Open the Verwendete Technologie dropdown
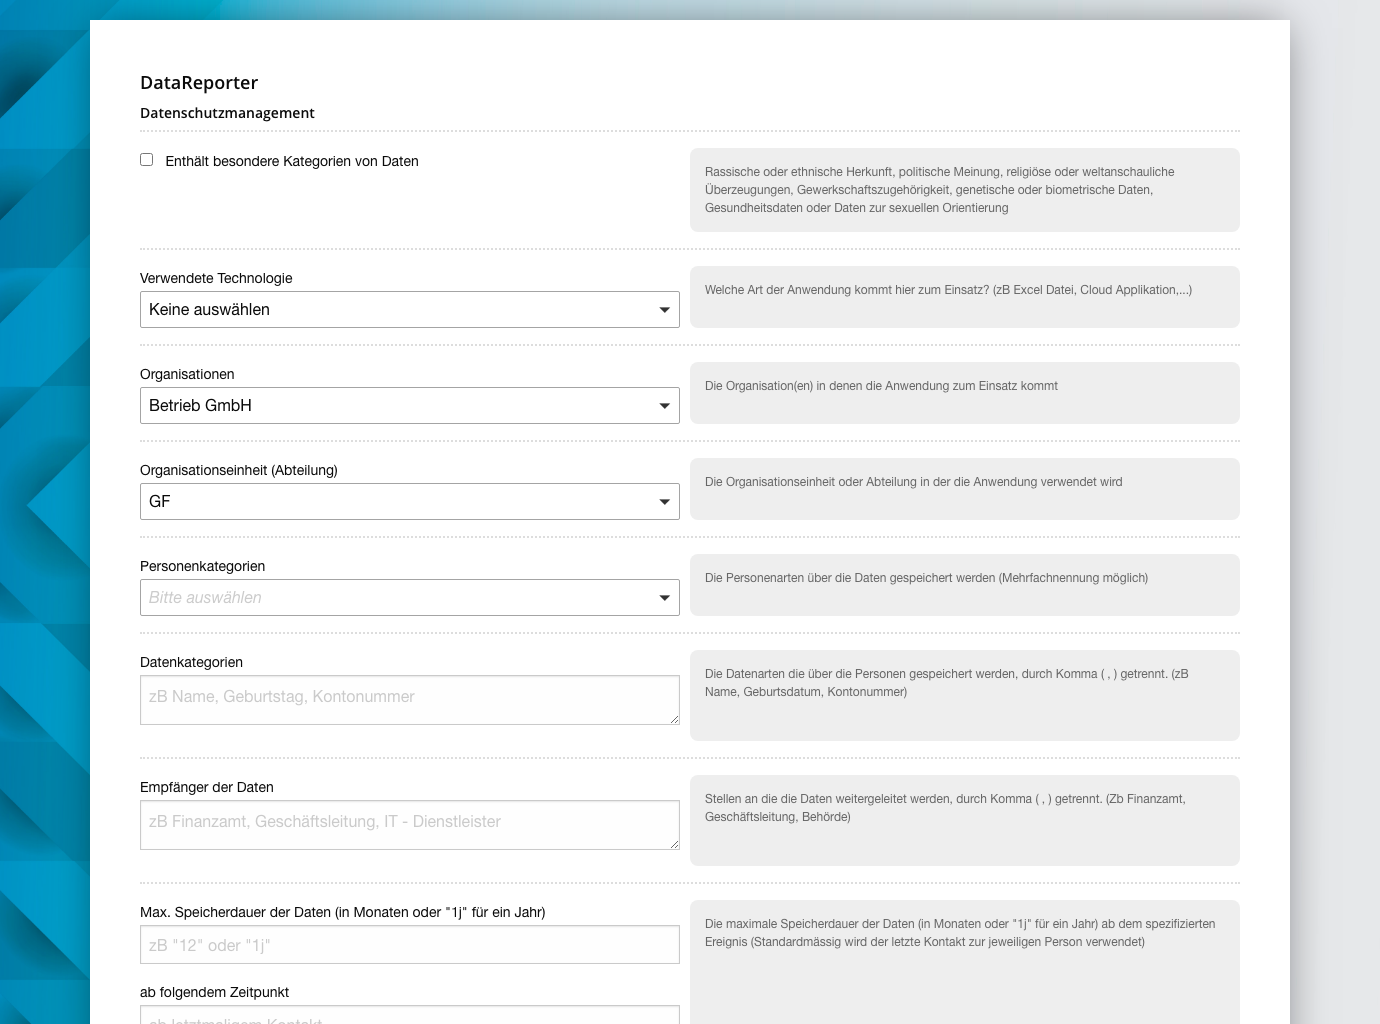The height and width of the screenshot is (1024, 1380). pos(410,309)
